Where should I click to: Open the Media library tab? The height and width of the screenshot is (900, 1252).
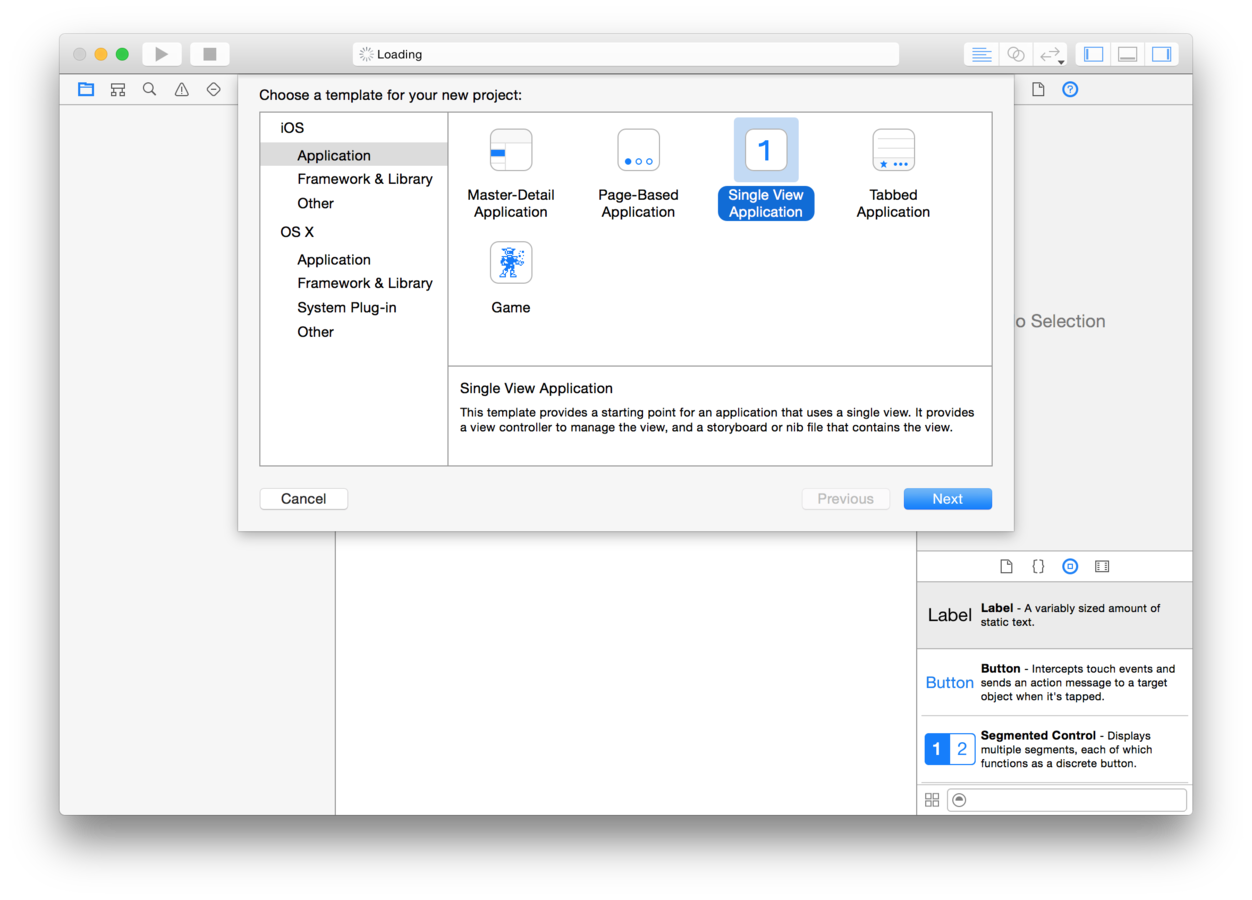click(1101, 565)
